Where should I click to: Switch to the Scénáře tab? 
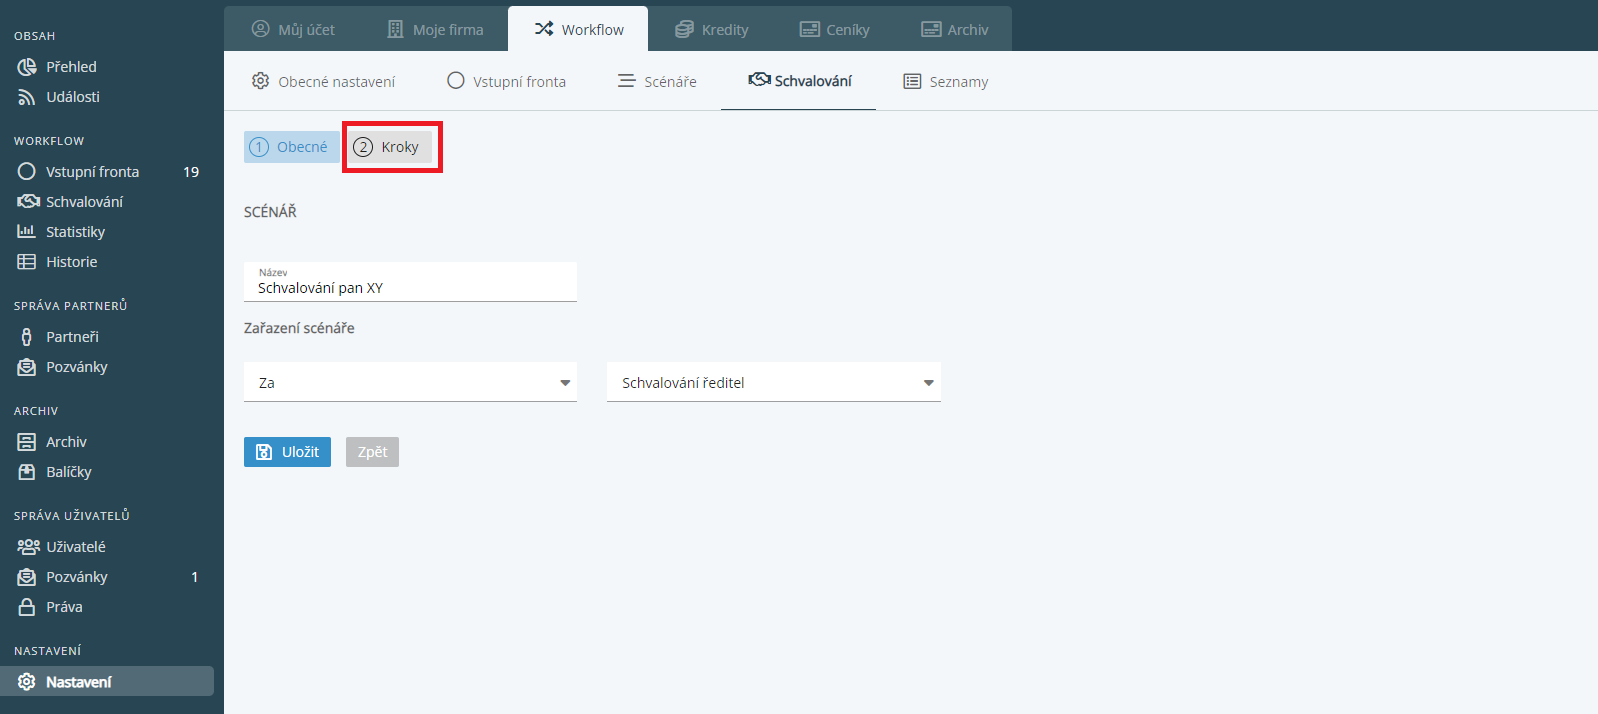(x=657, y=82)
